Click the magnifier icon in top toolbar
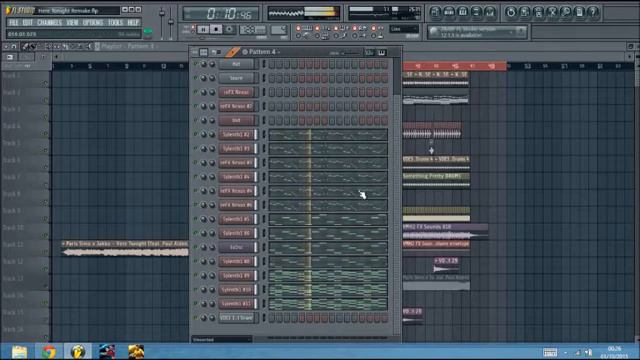The width and height of the screenshot is (640, 360). (566, 13)
